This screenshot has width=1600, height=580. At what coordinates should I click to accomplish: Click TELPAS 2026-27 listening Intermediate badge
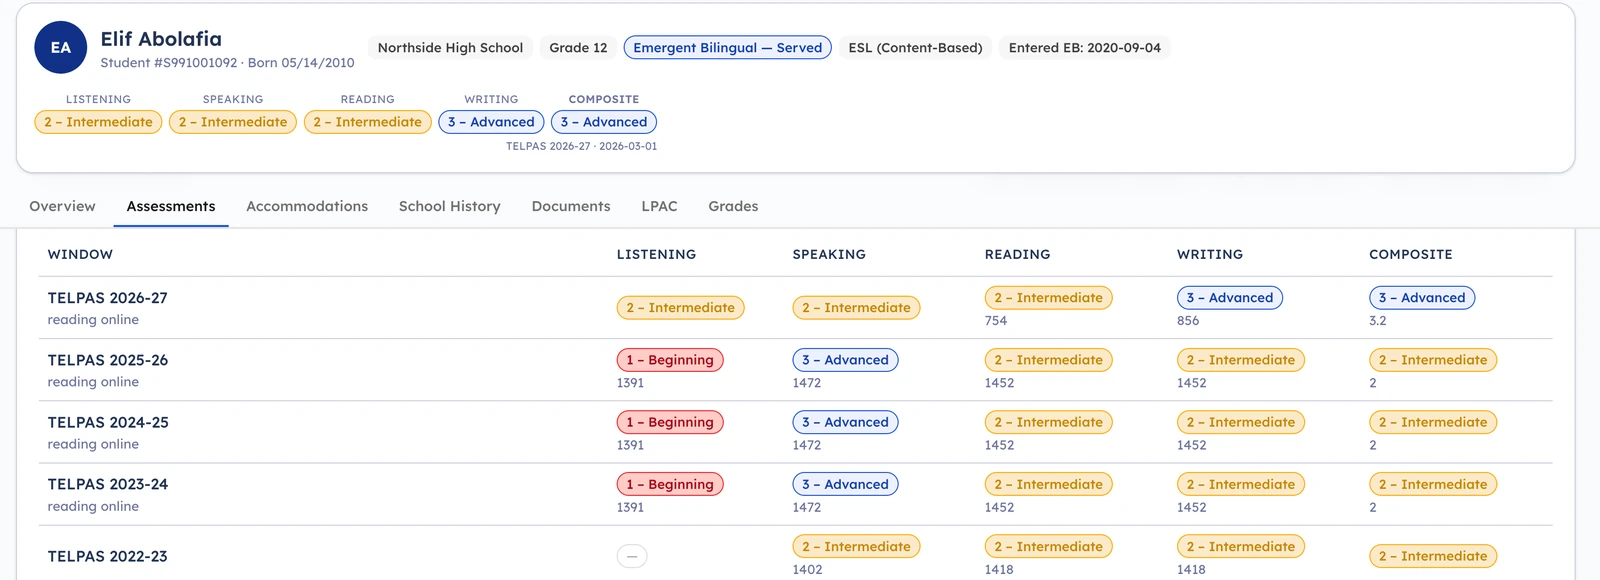tap(680, 308)
